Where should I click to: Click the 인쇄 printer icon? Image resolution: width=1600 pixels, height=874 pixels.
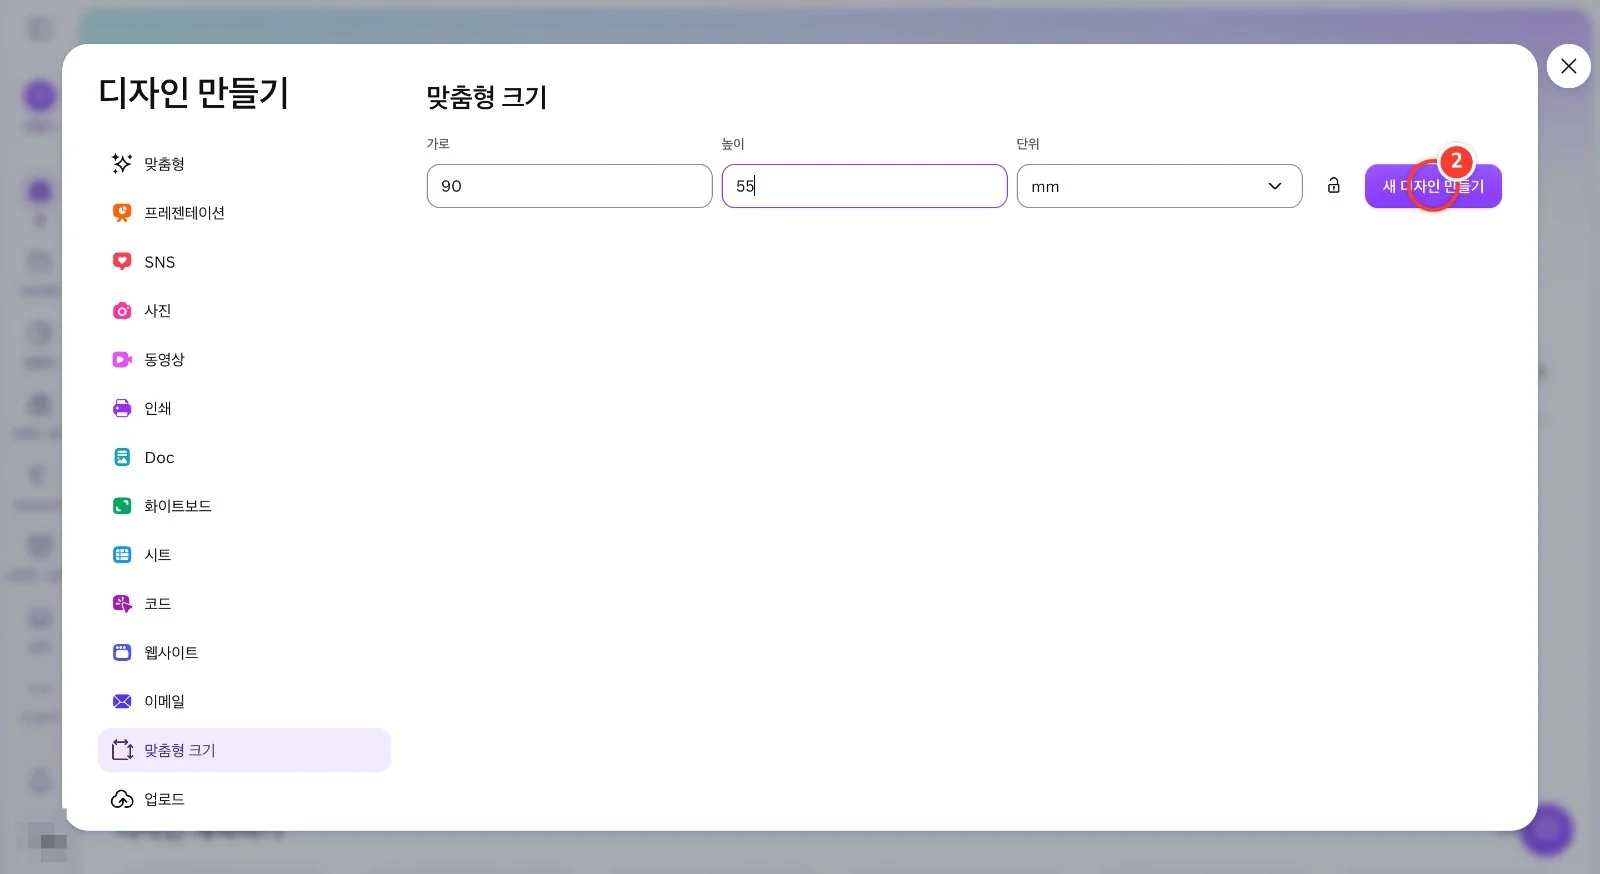pos(122,408)
